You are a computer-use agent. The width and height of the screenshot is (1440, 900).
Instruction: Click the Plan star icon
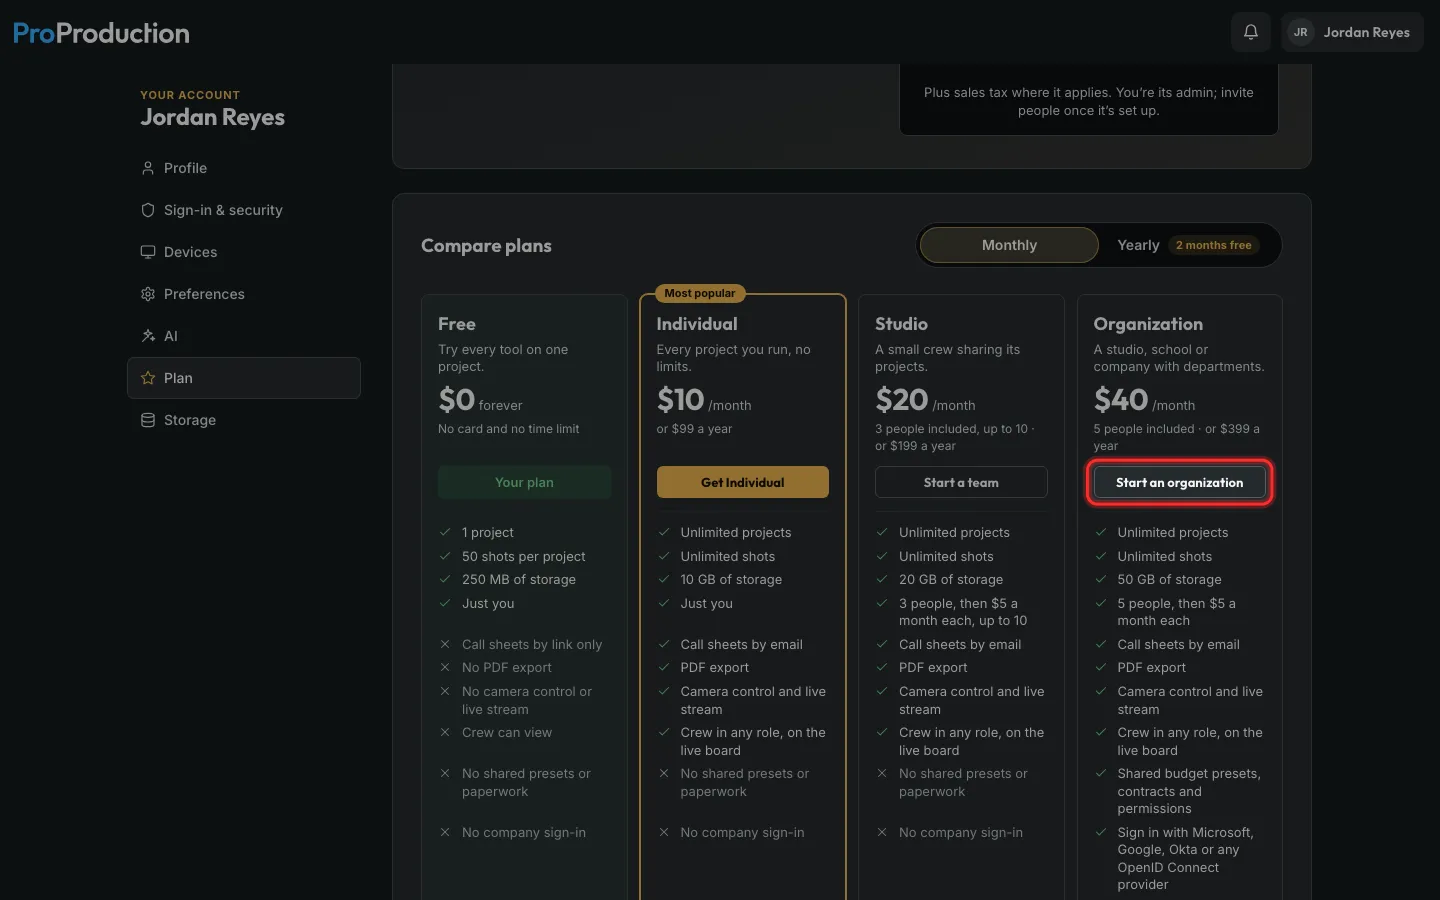pos(148,378)
